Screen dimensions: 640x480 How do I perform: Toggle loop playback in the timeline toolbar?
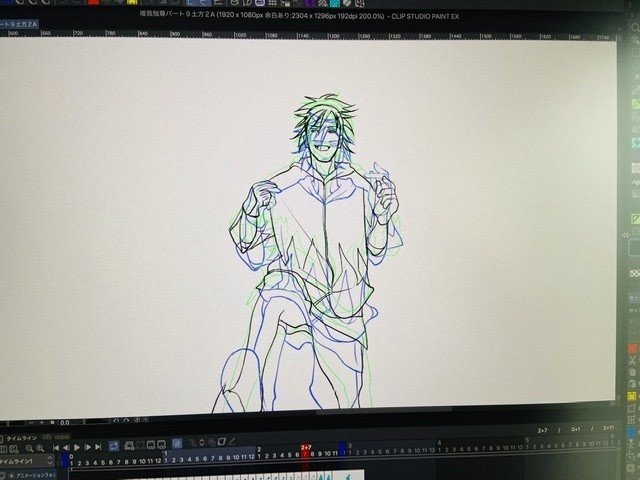tap(113, 447)
